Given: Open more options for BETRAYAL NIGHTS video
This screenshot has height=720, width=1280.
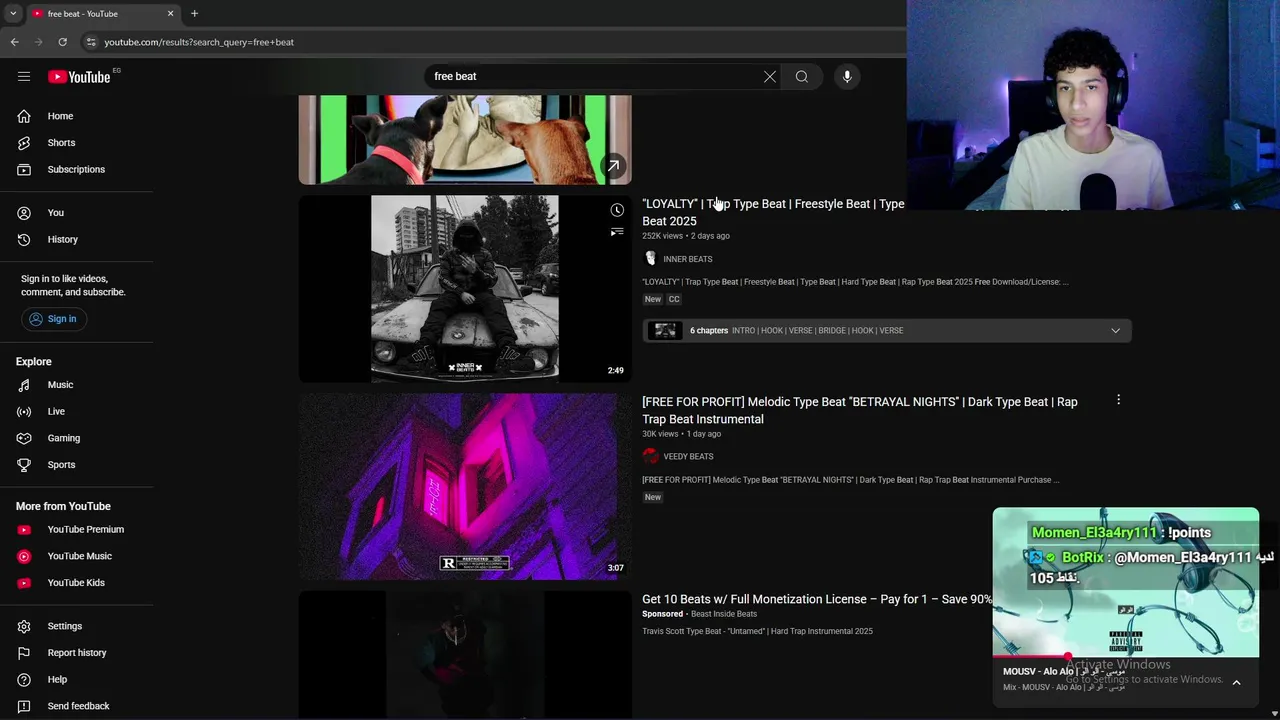Looking at the screenshot, I should point(1118,400).
